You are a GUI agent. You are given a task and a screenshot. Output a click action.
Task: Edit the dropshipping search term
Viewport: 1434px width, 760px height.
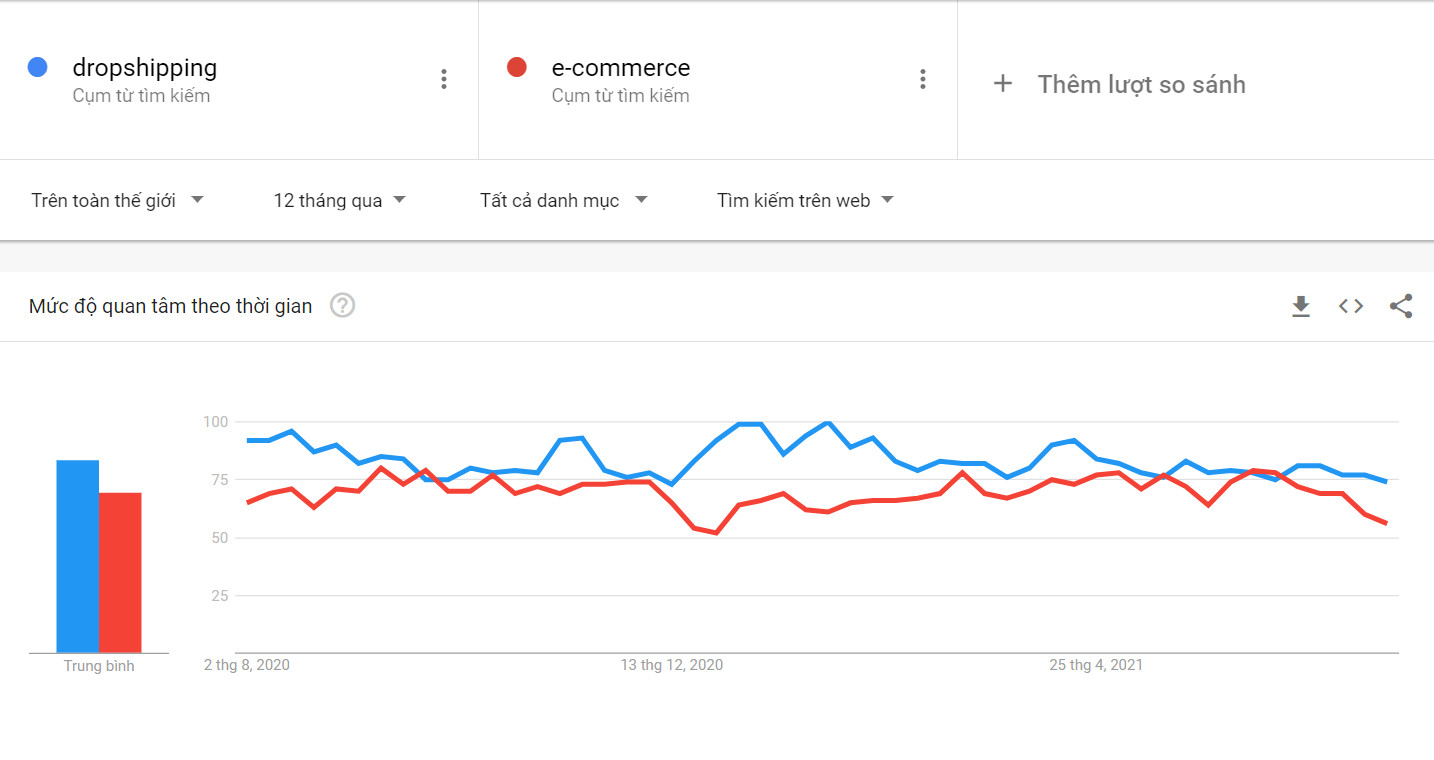[x=145, y=68]
